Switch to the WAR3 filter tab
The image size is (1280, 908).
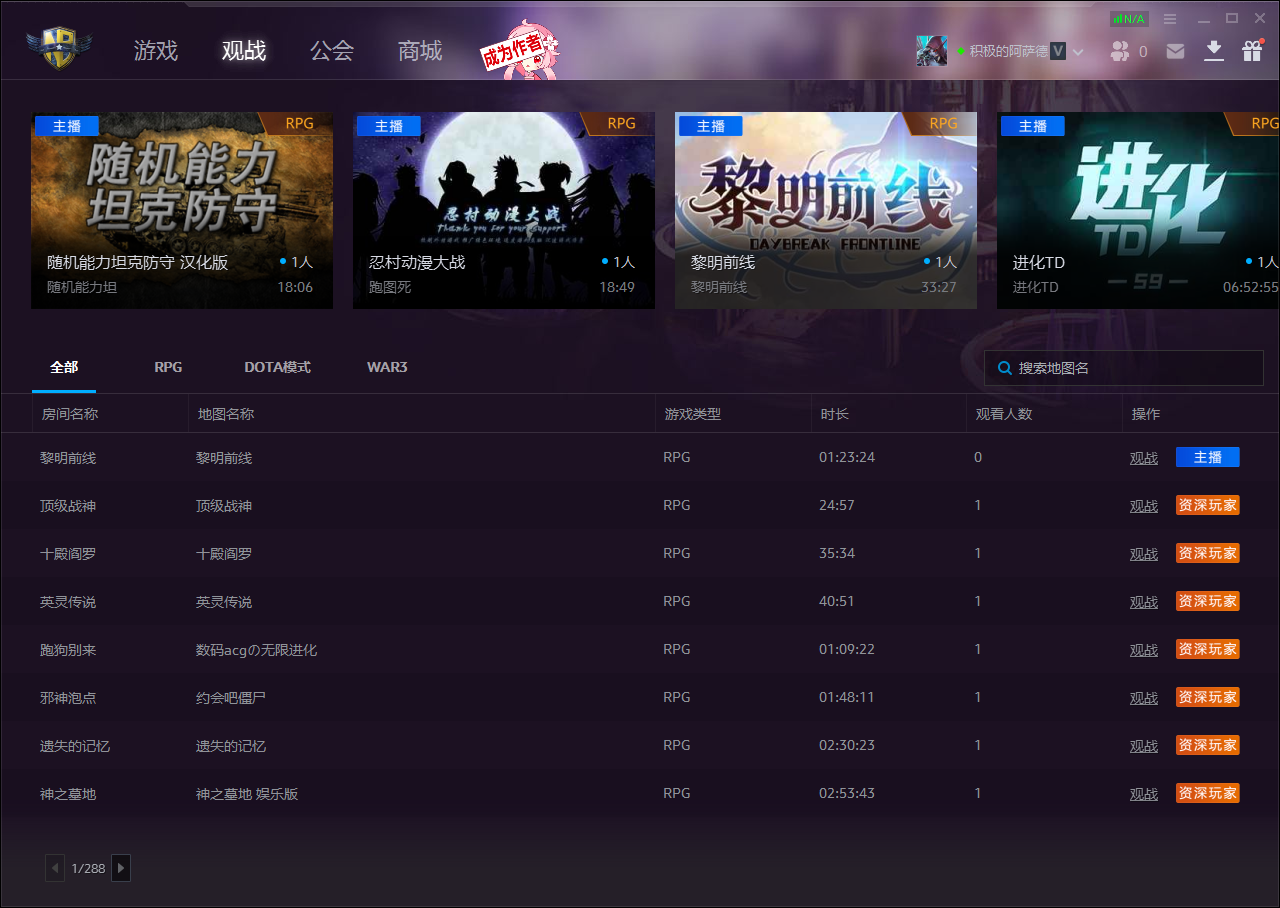[x=387, y=367]
